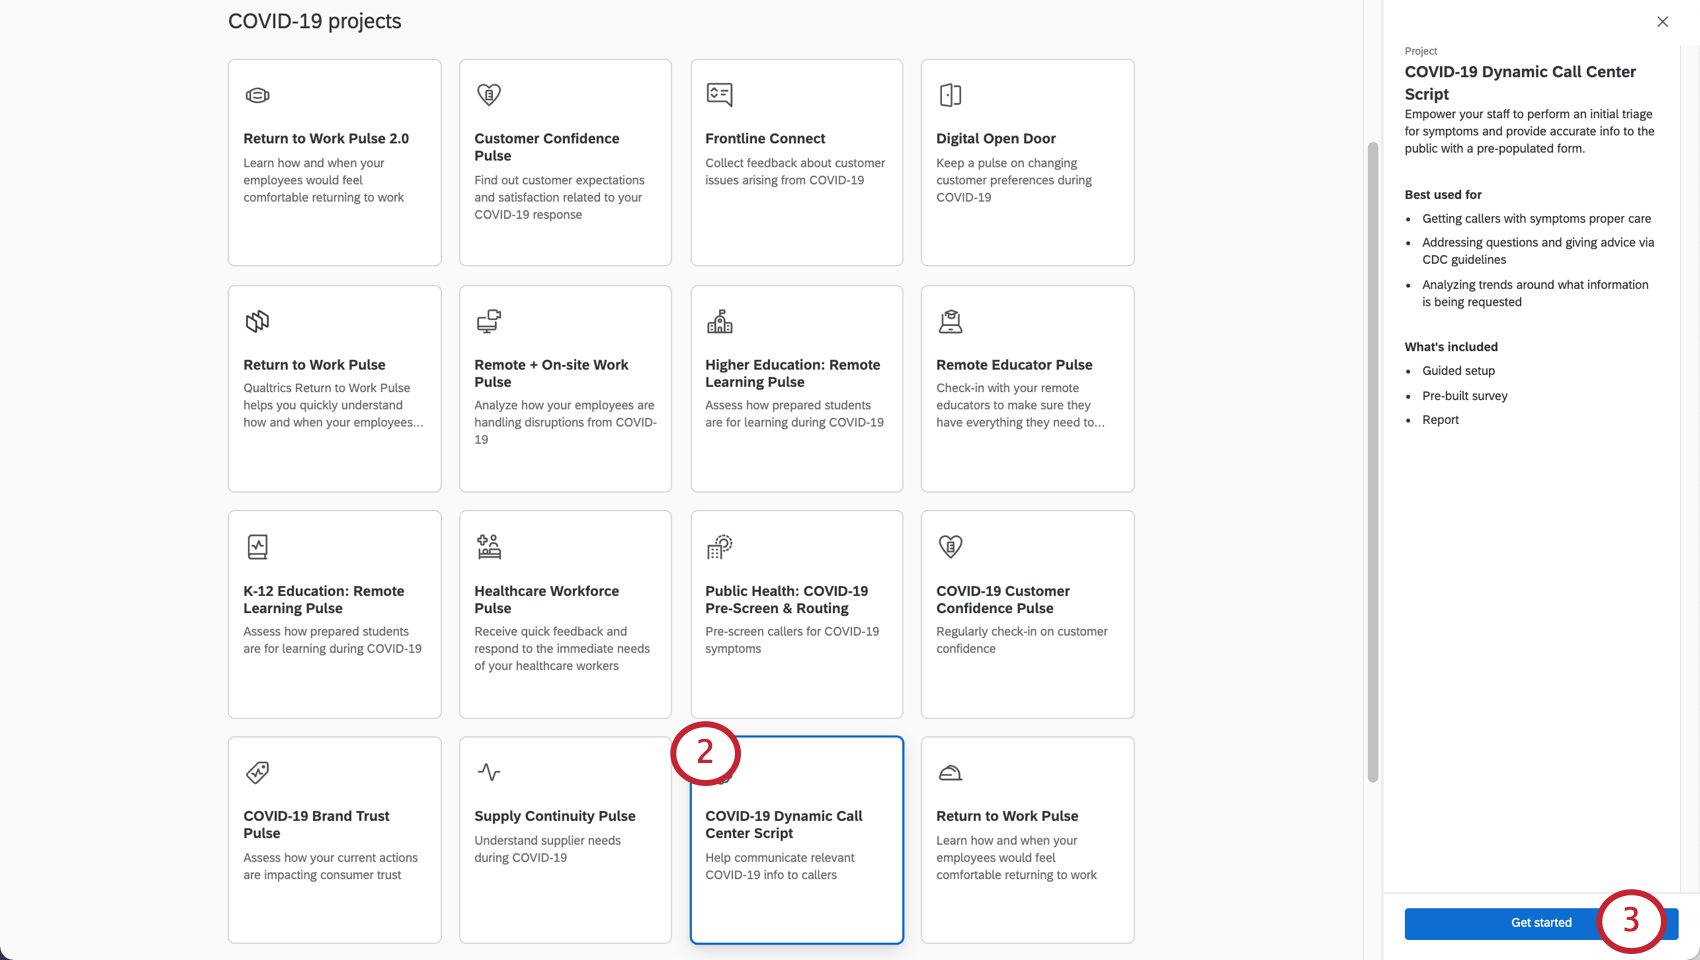Viewport: 1700px width, 960px height.
Task: Click the COVID-19 Customer Confidence Pulse heart icon
Action: [950, 547]
